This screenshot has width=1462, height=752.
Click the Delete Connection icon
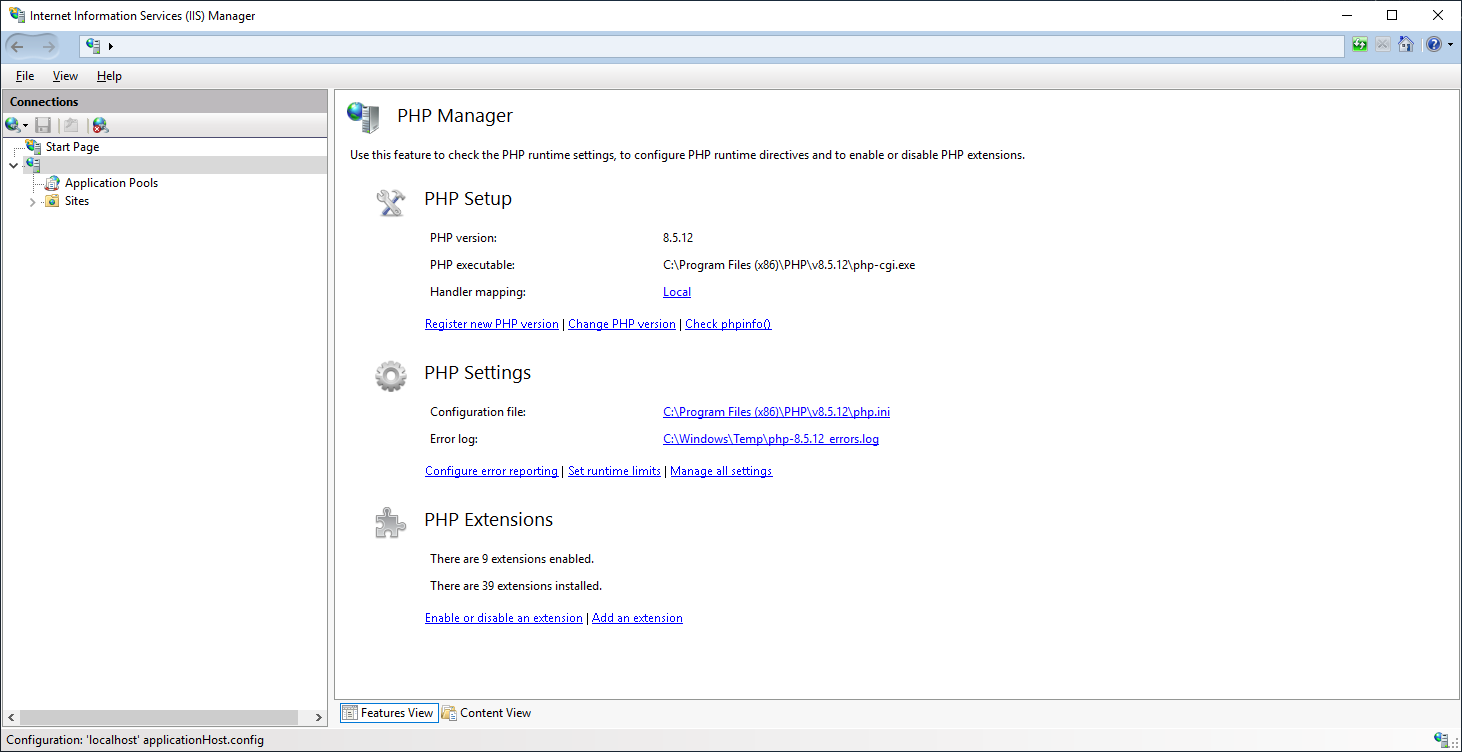[x=100, y=125]
